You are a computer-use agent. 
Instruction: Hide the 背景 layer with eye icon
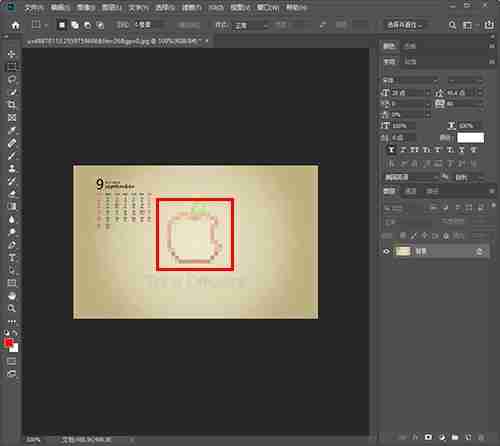(x=387, y=251)
